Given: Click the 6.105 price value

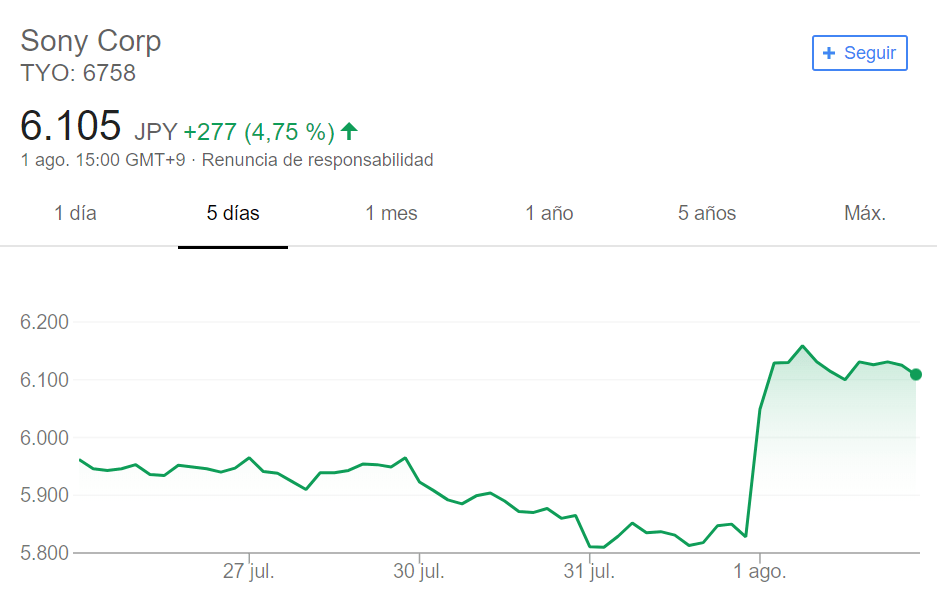Looking at the screenshot, I should (71, 125).
